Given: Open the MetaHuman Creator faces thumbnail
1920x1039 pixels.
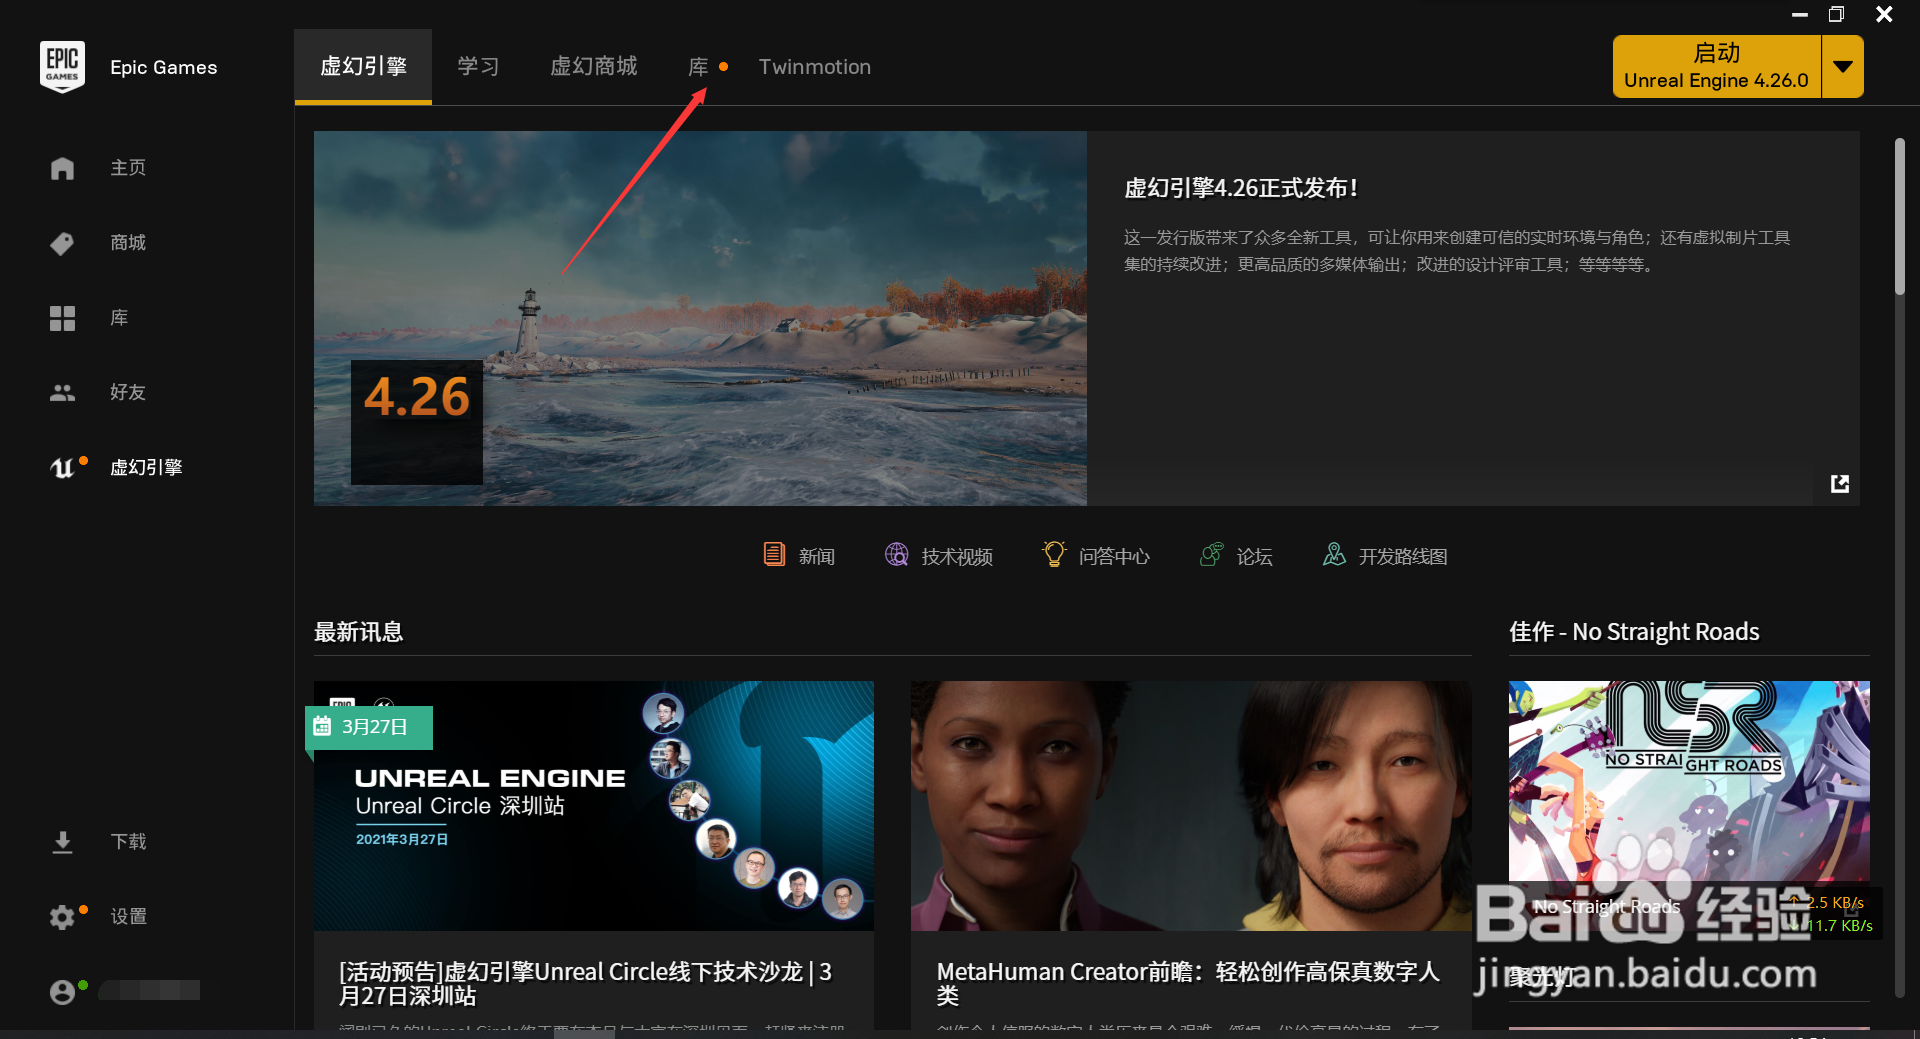Looking at the screenshot, I should point(1191,806).
